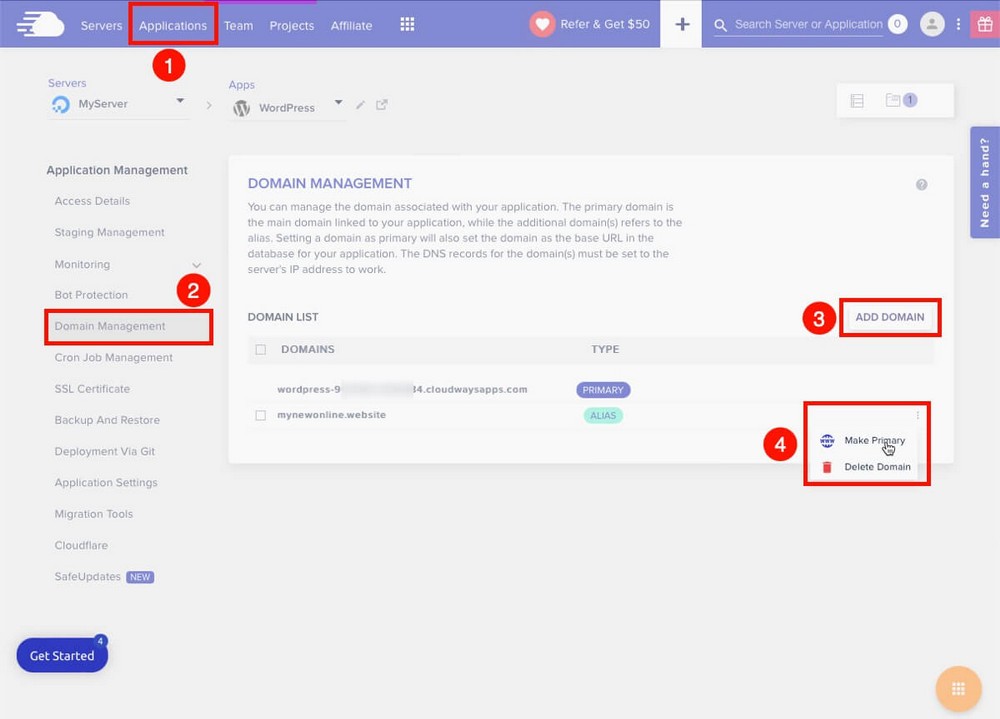Click the pencil edit app name icon

point(360,105)
